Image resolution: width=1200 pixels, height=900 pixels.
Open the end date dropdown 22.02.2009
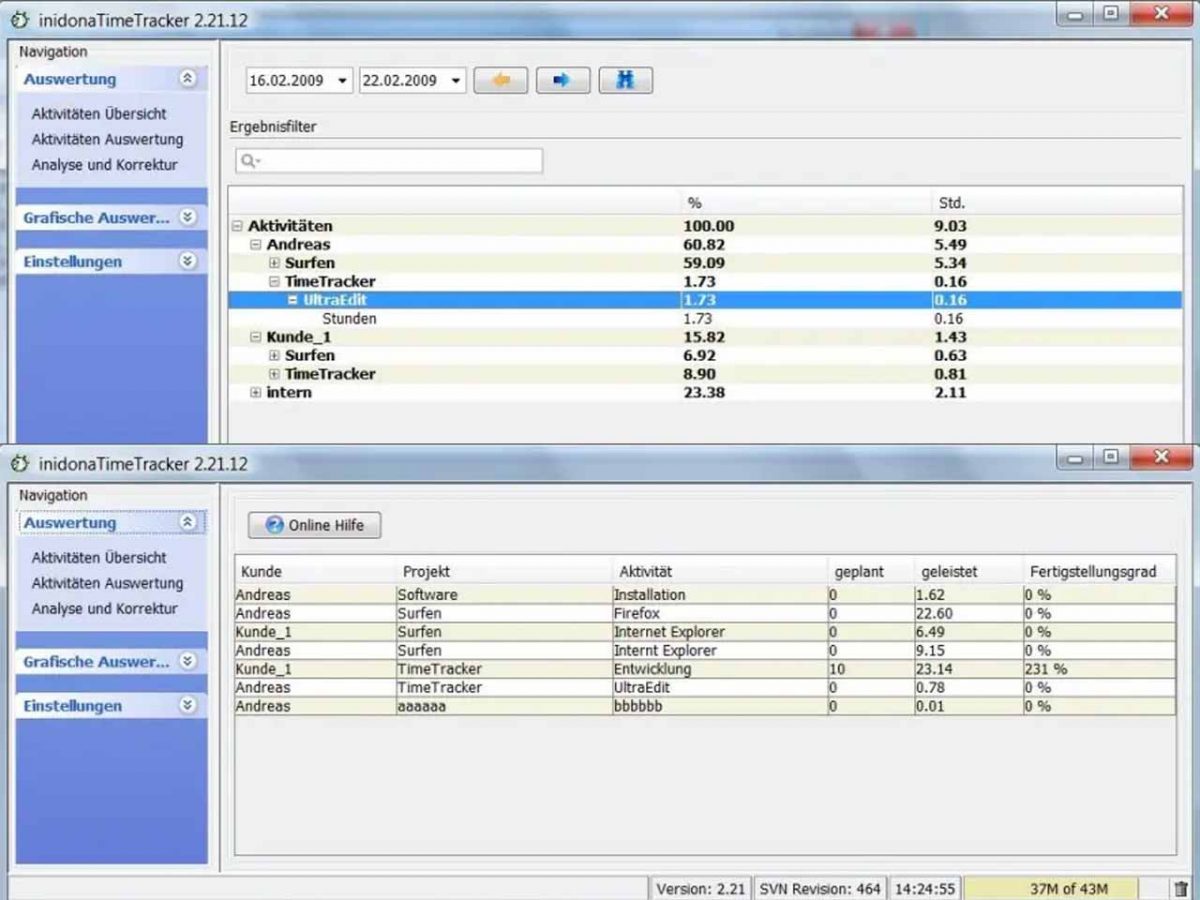coord(456,81)
